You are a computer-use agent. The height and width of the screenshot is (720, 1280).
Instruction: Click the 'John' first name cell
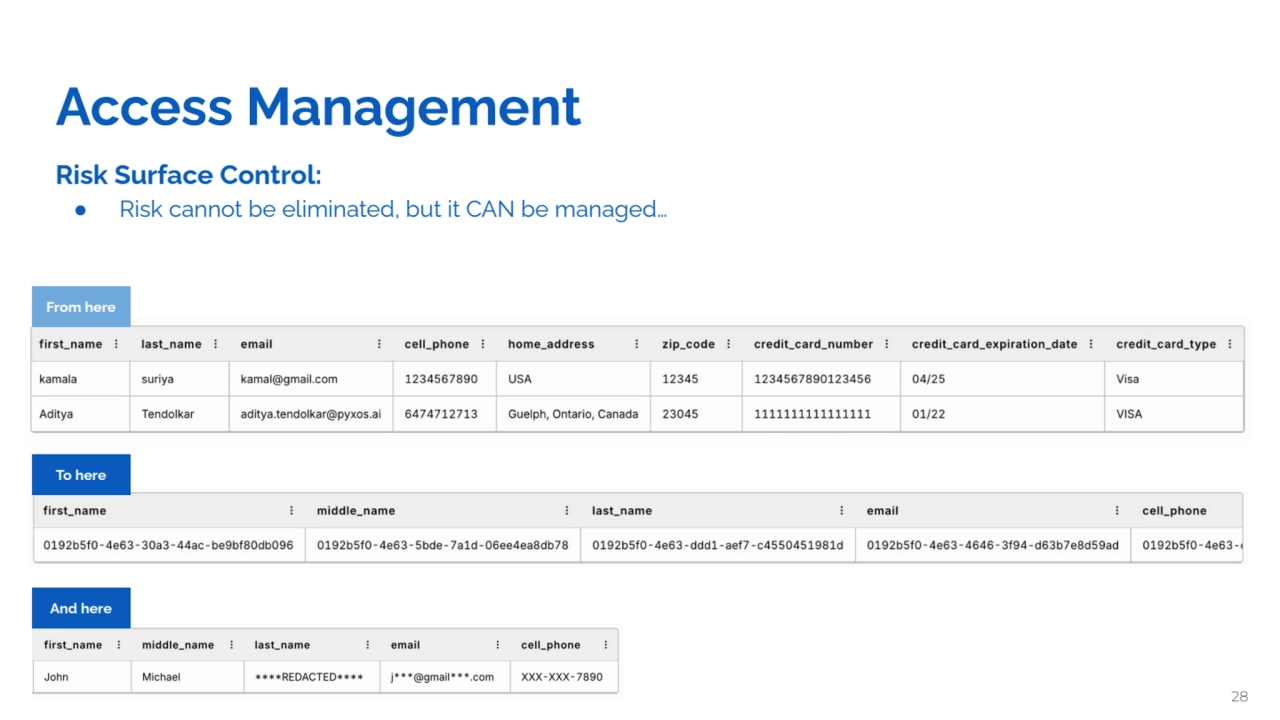82,677
